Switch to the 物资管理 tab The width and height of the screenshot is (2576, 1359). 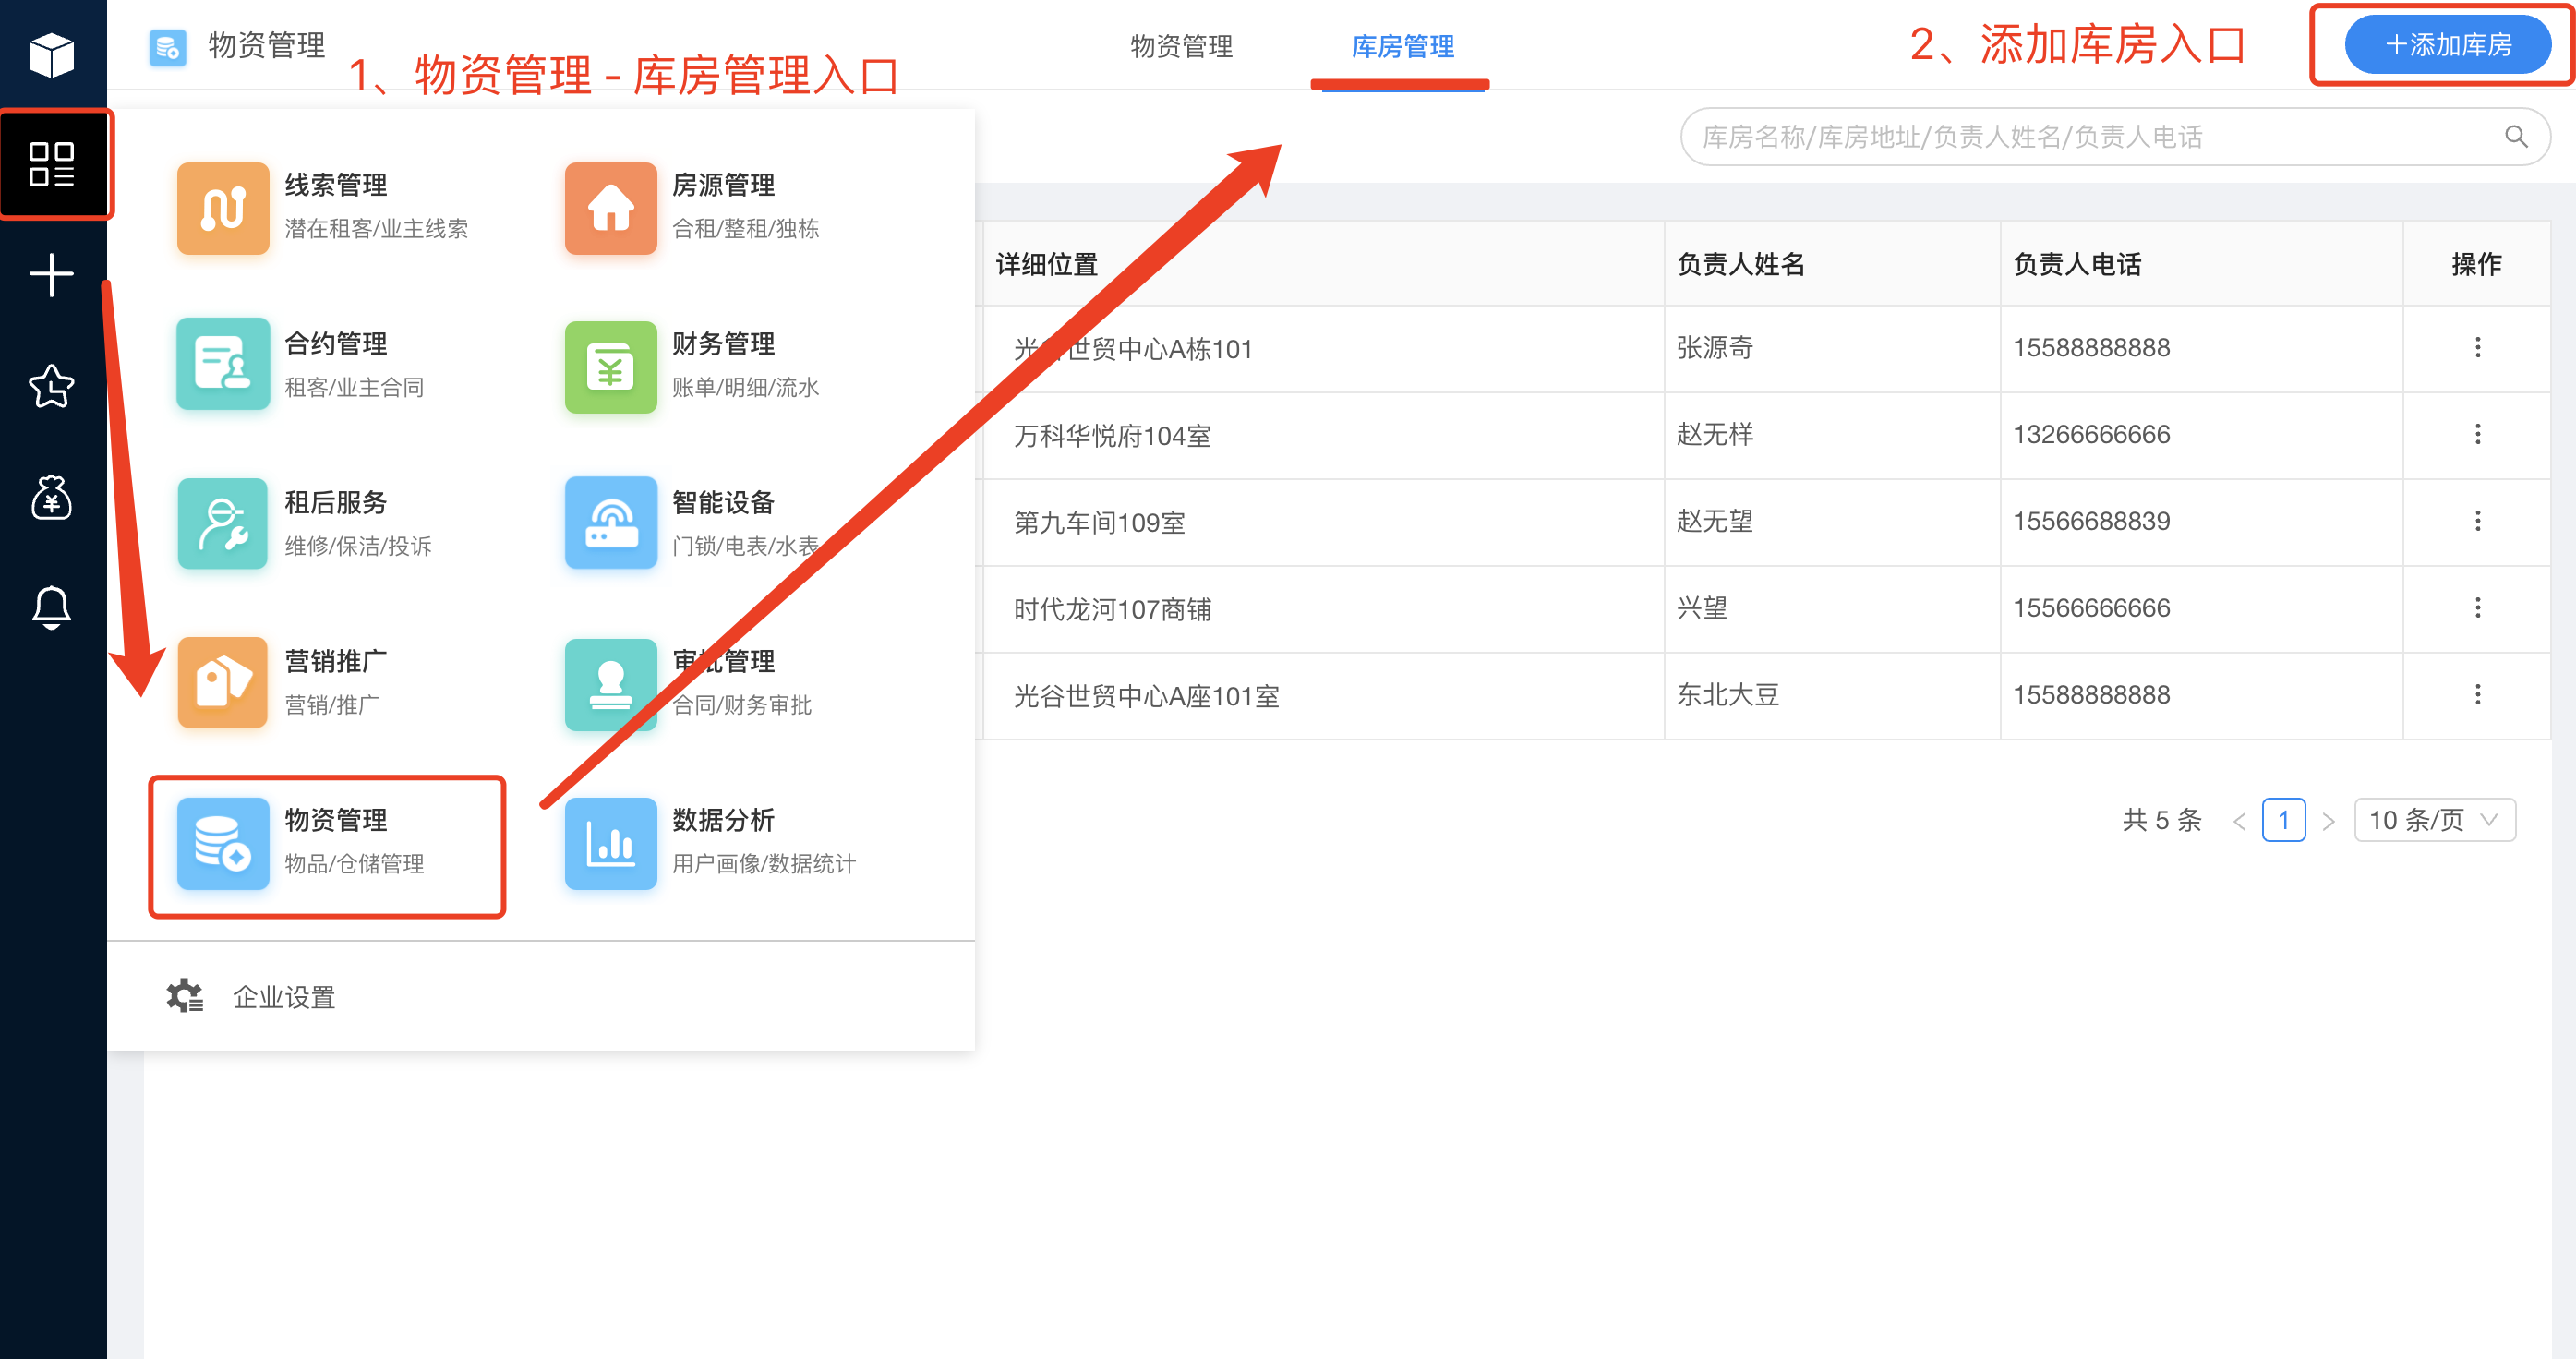1181,46
